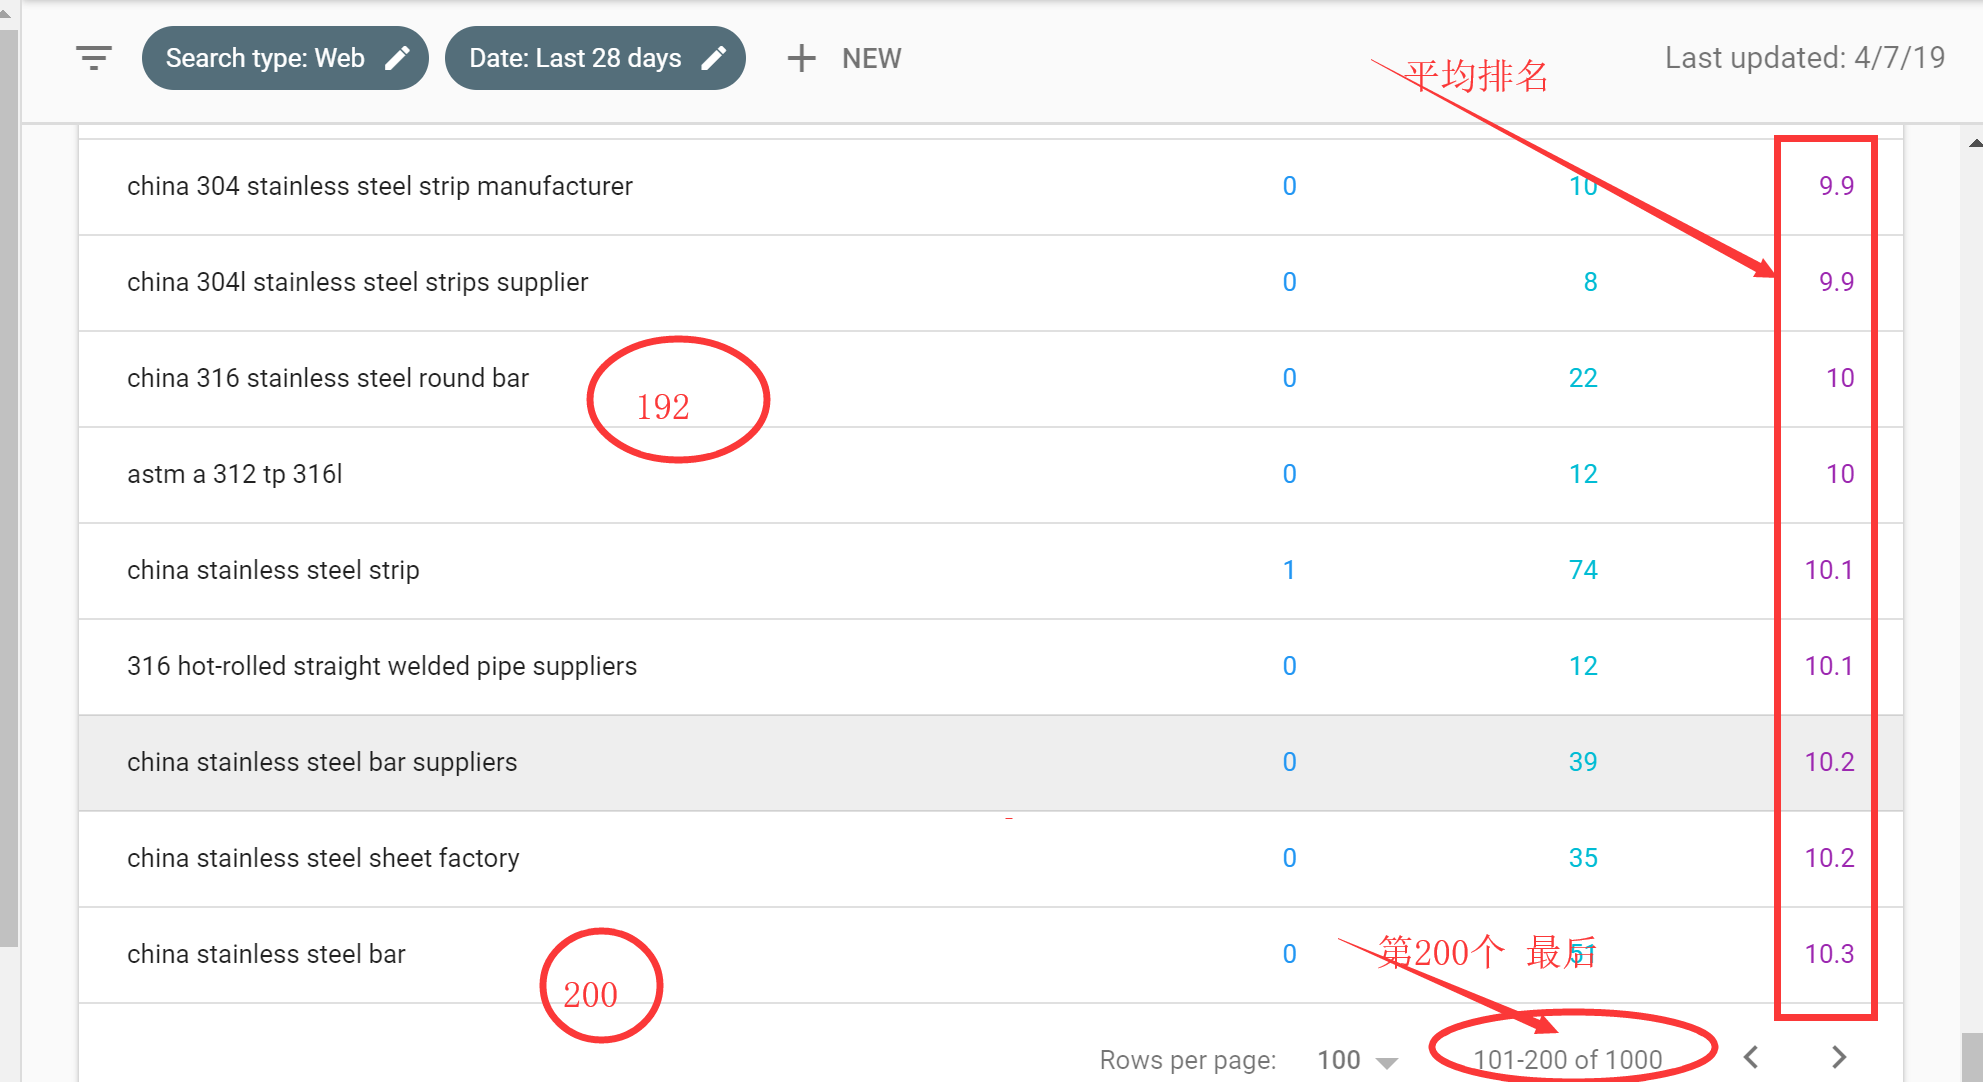Screen dimensions: 1983x1082
Task: Click clicks value 1 for china stainless steel strip
Action: [x=1289, y=570]
